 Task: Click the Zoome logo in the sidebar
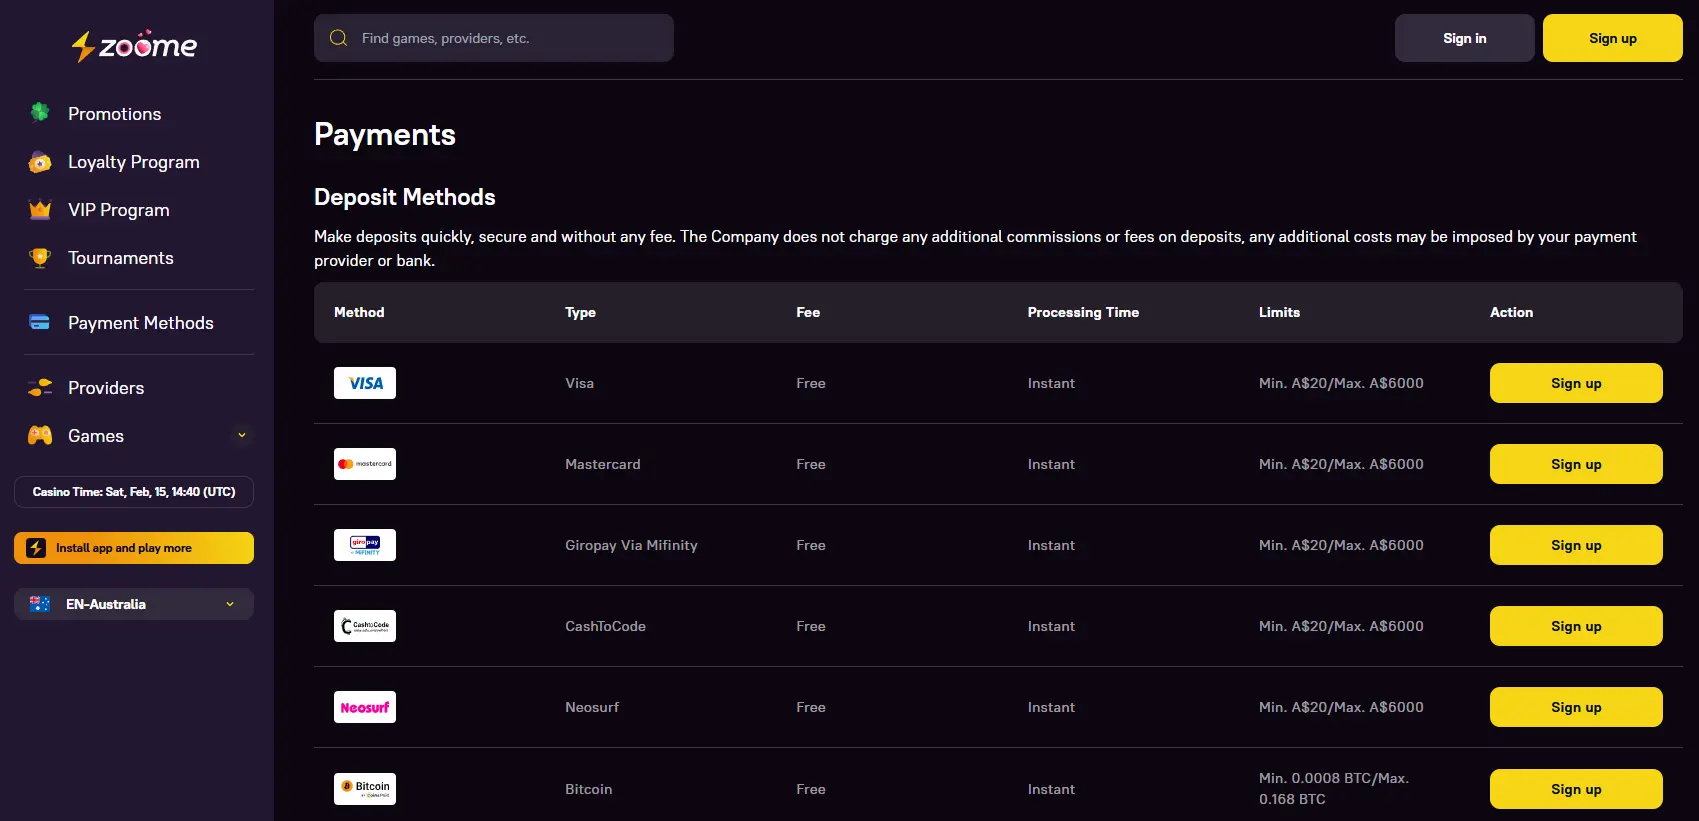[134, 46]
